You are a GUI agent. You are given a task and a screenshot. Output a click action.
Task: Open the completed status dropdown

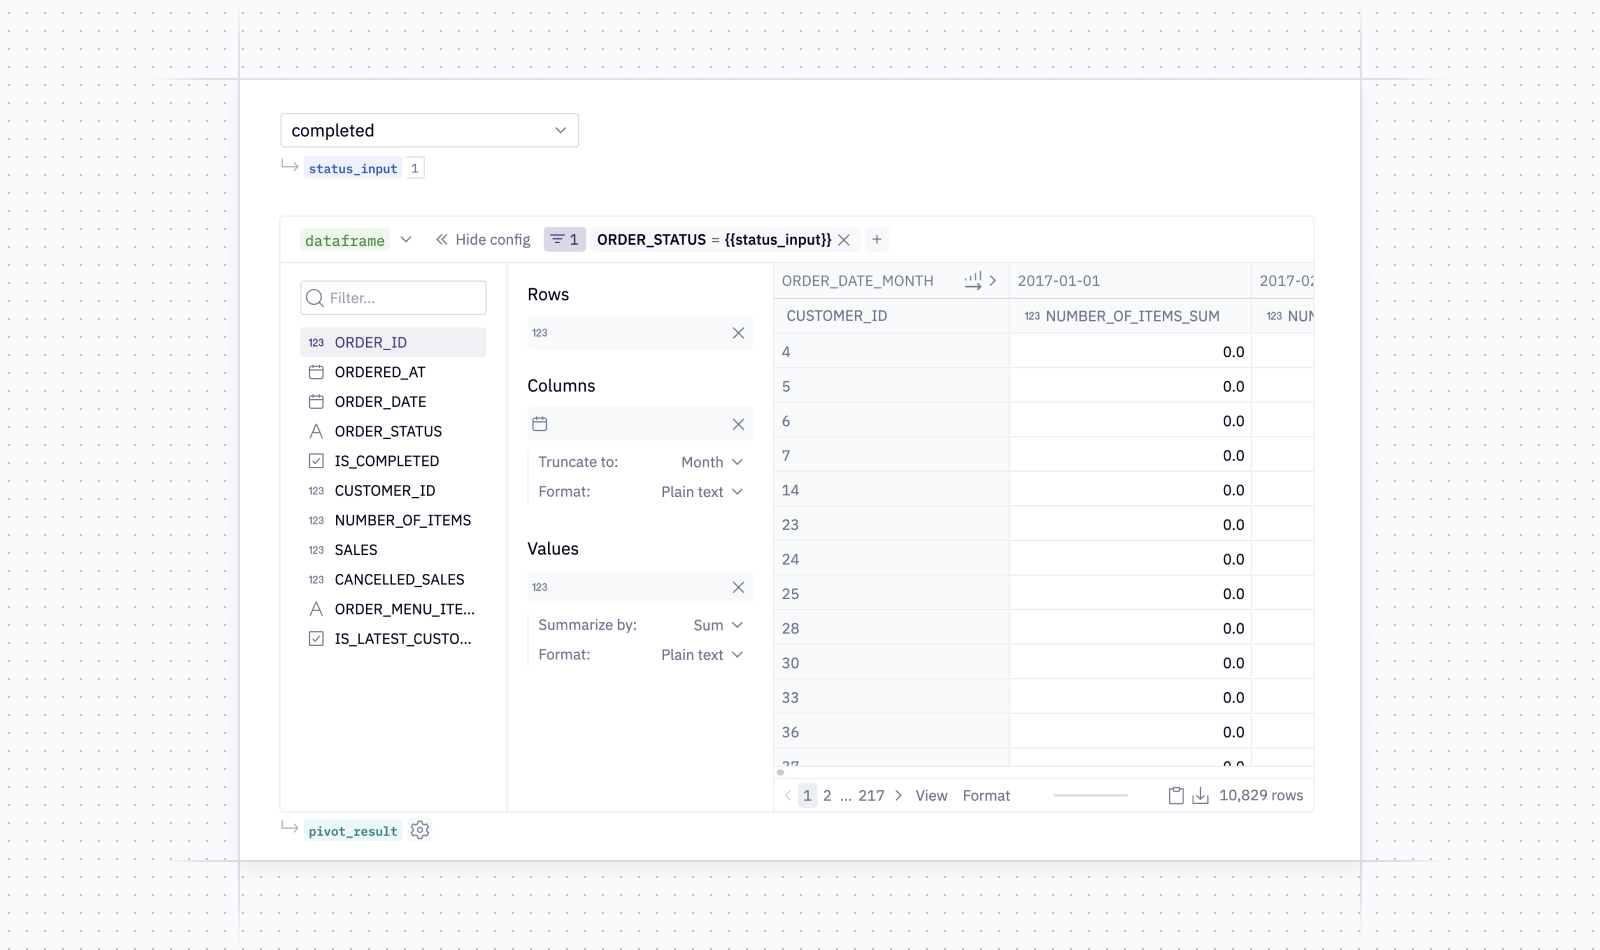429,130
